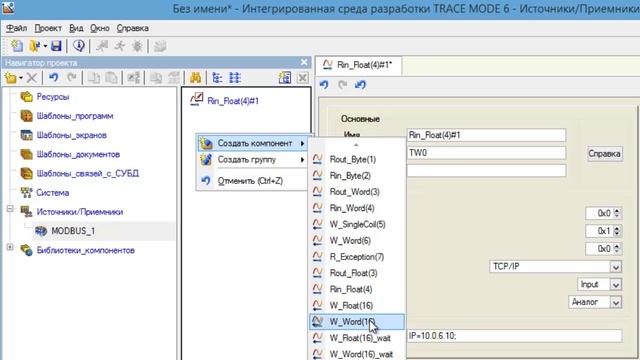640x360 pixels.
Task: Open the Окно menu
Action: click(x=100, y=28)
